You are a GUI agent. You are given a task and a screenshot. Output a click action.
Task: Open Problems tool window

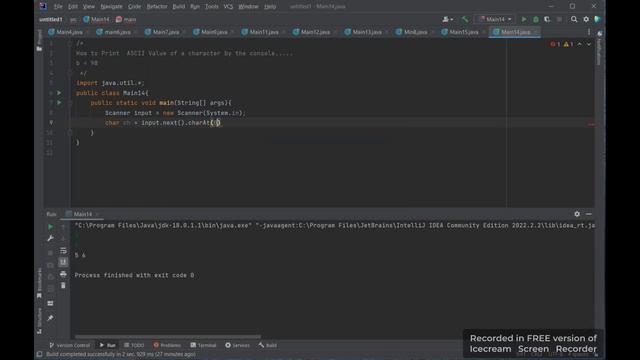point(167,345)
